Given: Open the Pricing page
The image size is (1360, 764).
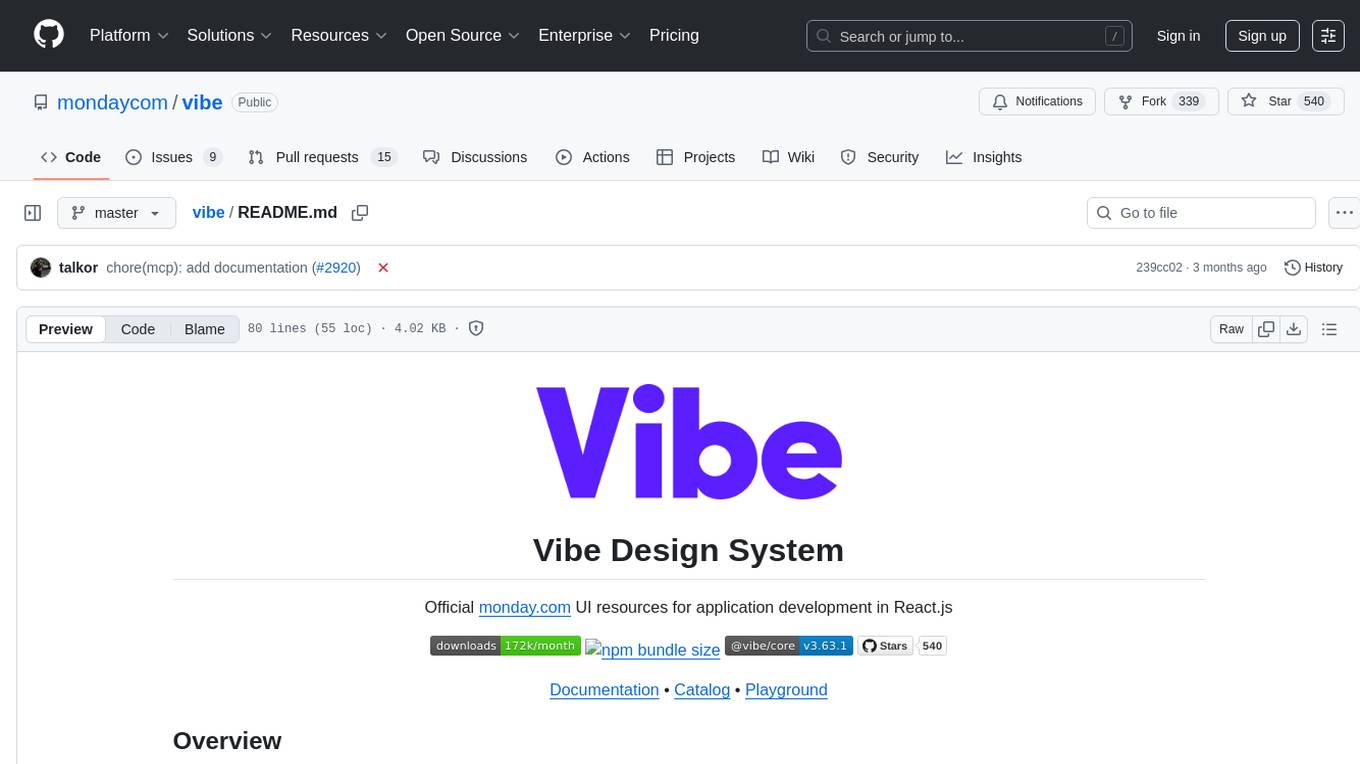Looking at the screenshot, I should pyautogui.click(x=674, y=35).
